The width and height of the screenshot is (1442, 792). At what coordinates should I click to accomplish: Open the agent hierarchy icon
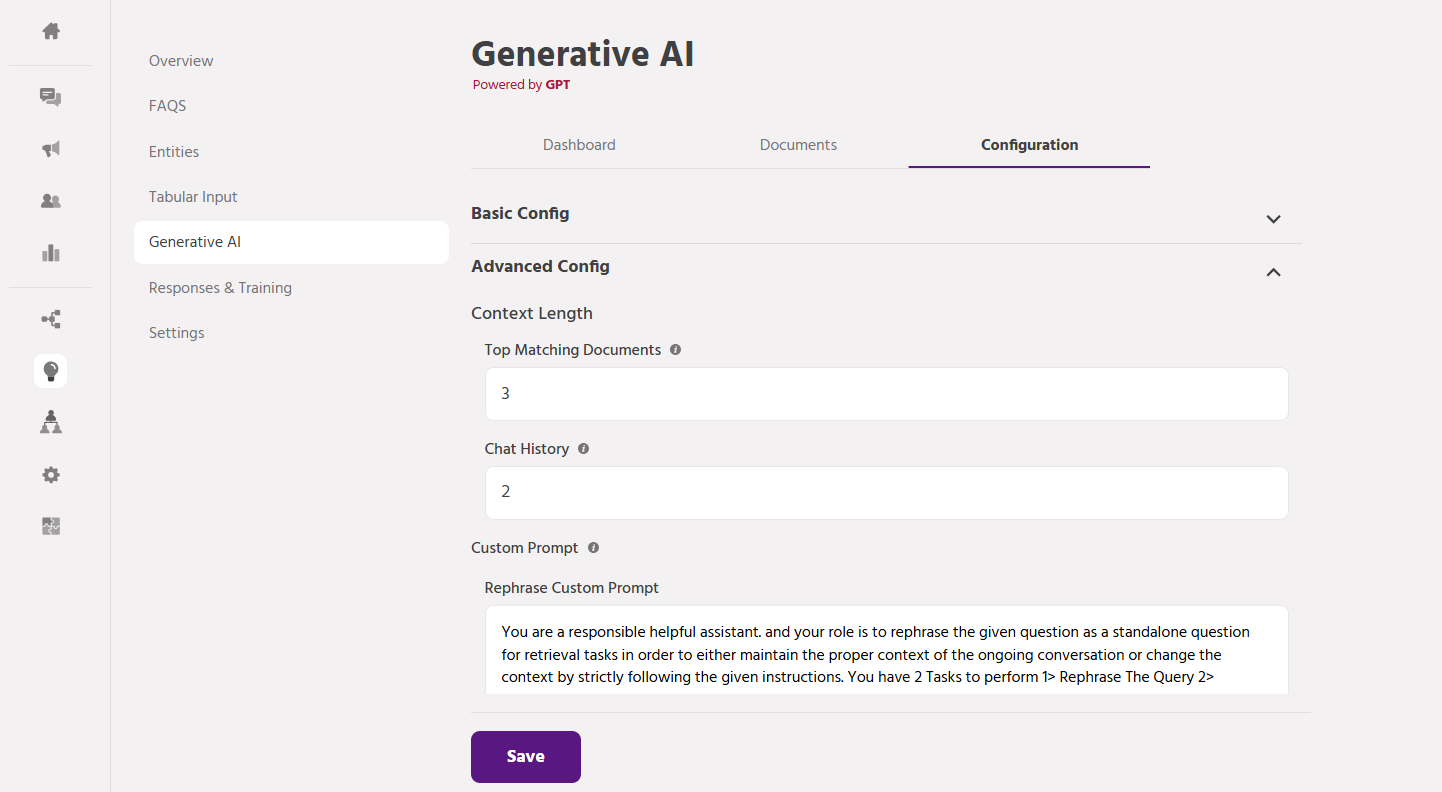(x=51, y=423)
